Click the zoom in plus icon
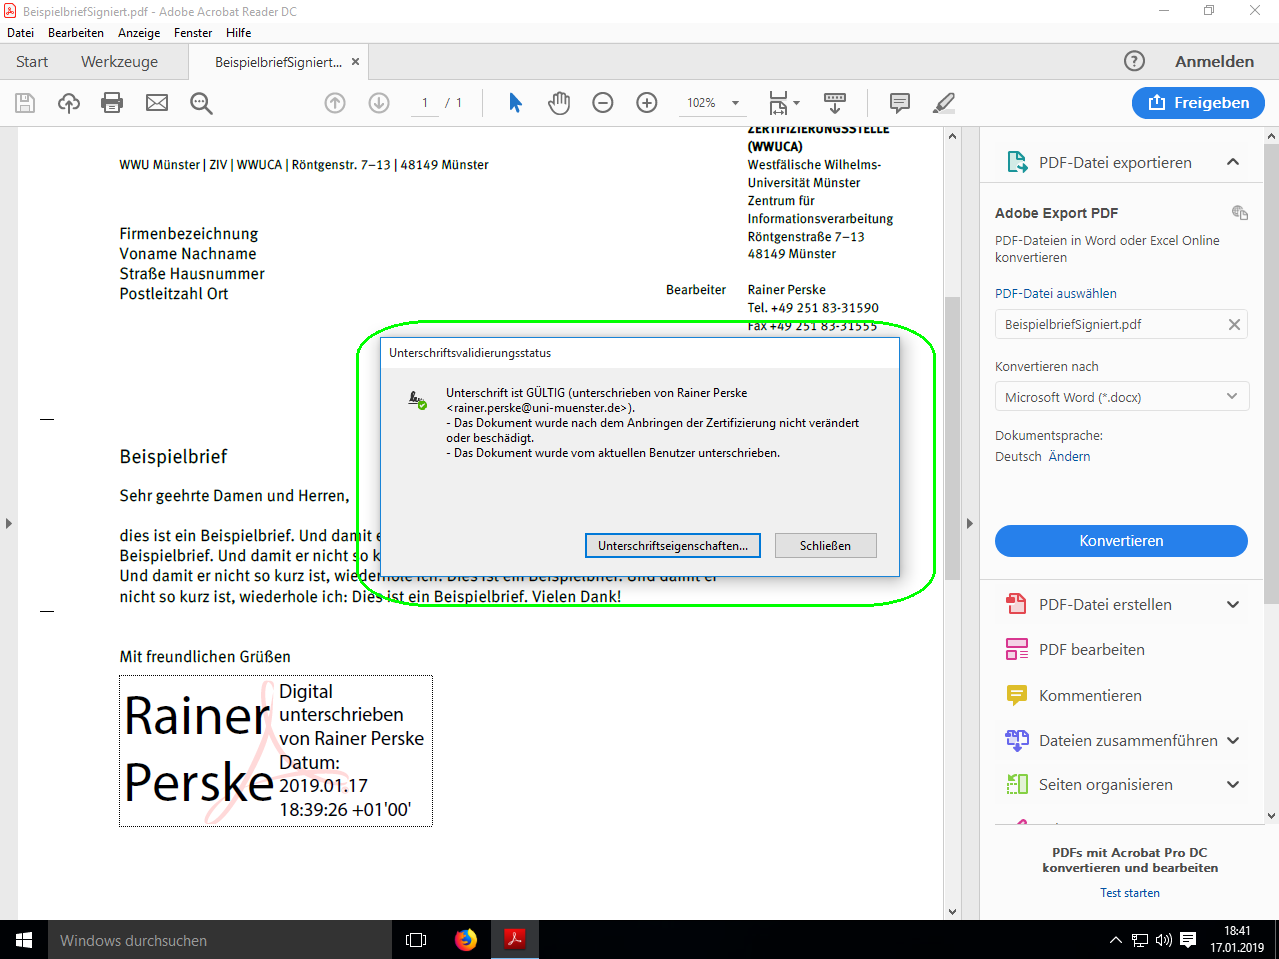Viewport: 1279px width, 959px height. pos(647,103)
